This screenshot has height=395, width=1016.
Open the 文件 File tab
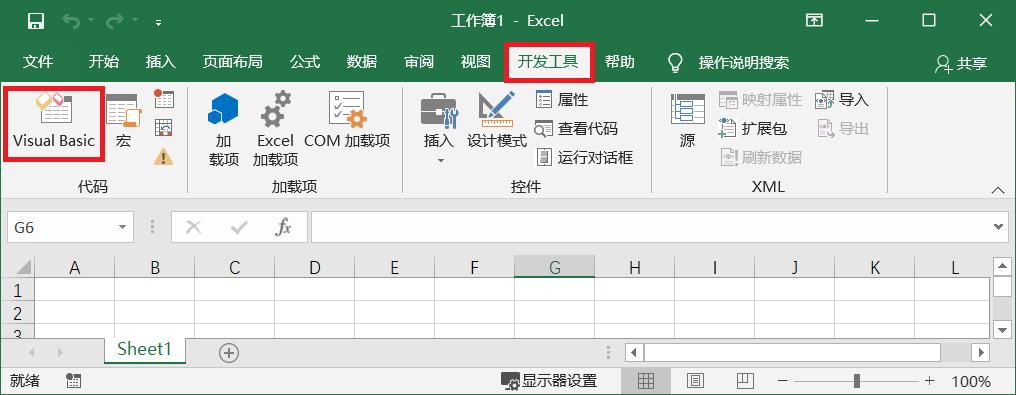click(38, 62)
